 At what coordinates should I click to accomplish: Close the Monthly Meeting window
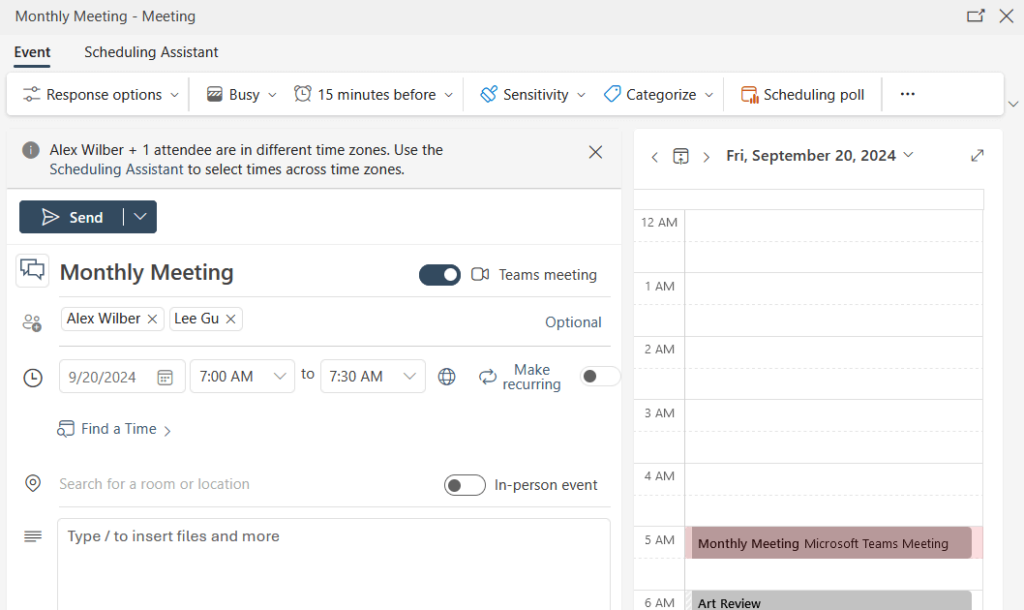click(x=1006, y=16)
